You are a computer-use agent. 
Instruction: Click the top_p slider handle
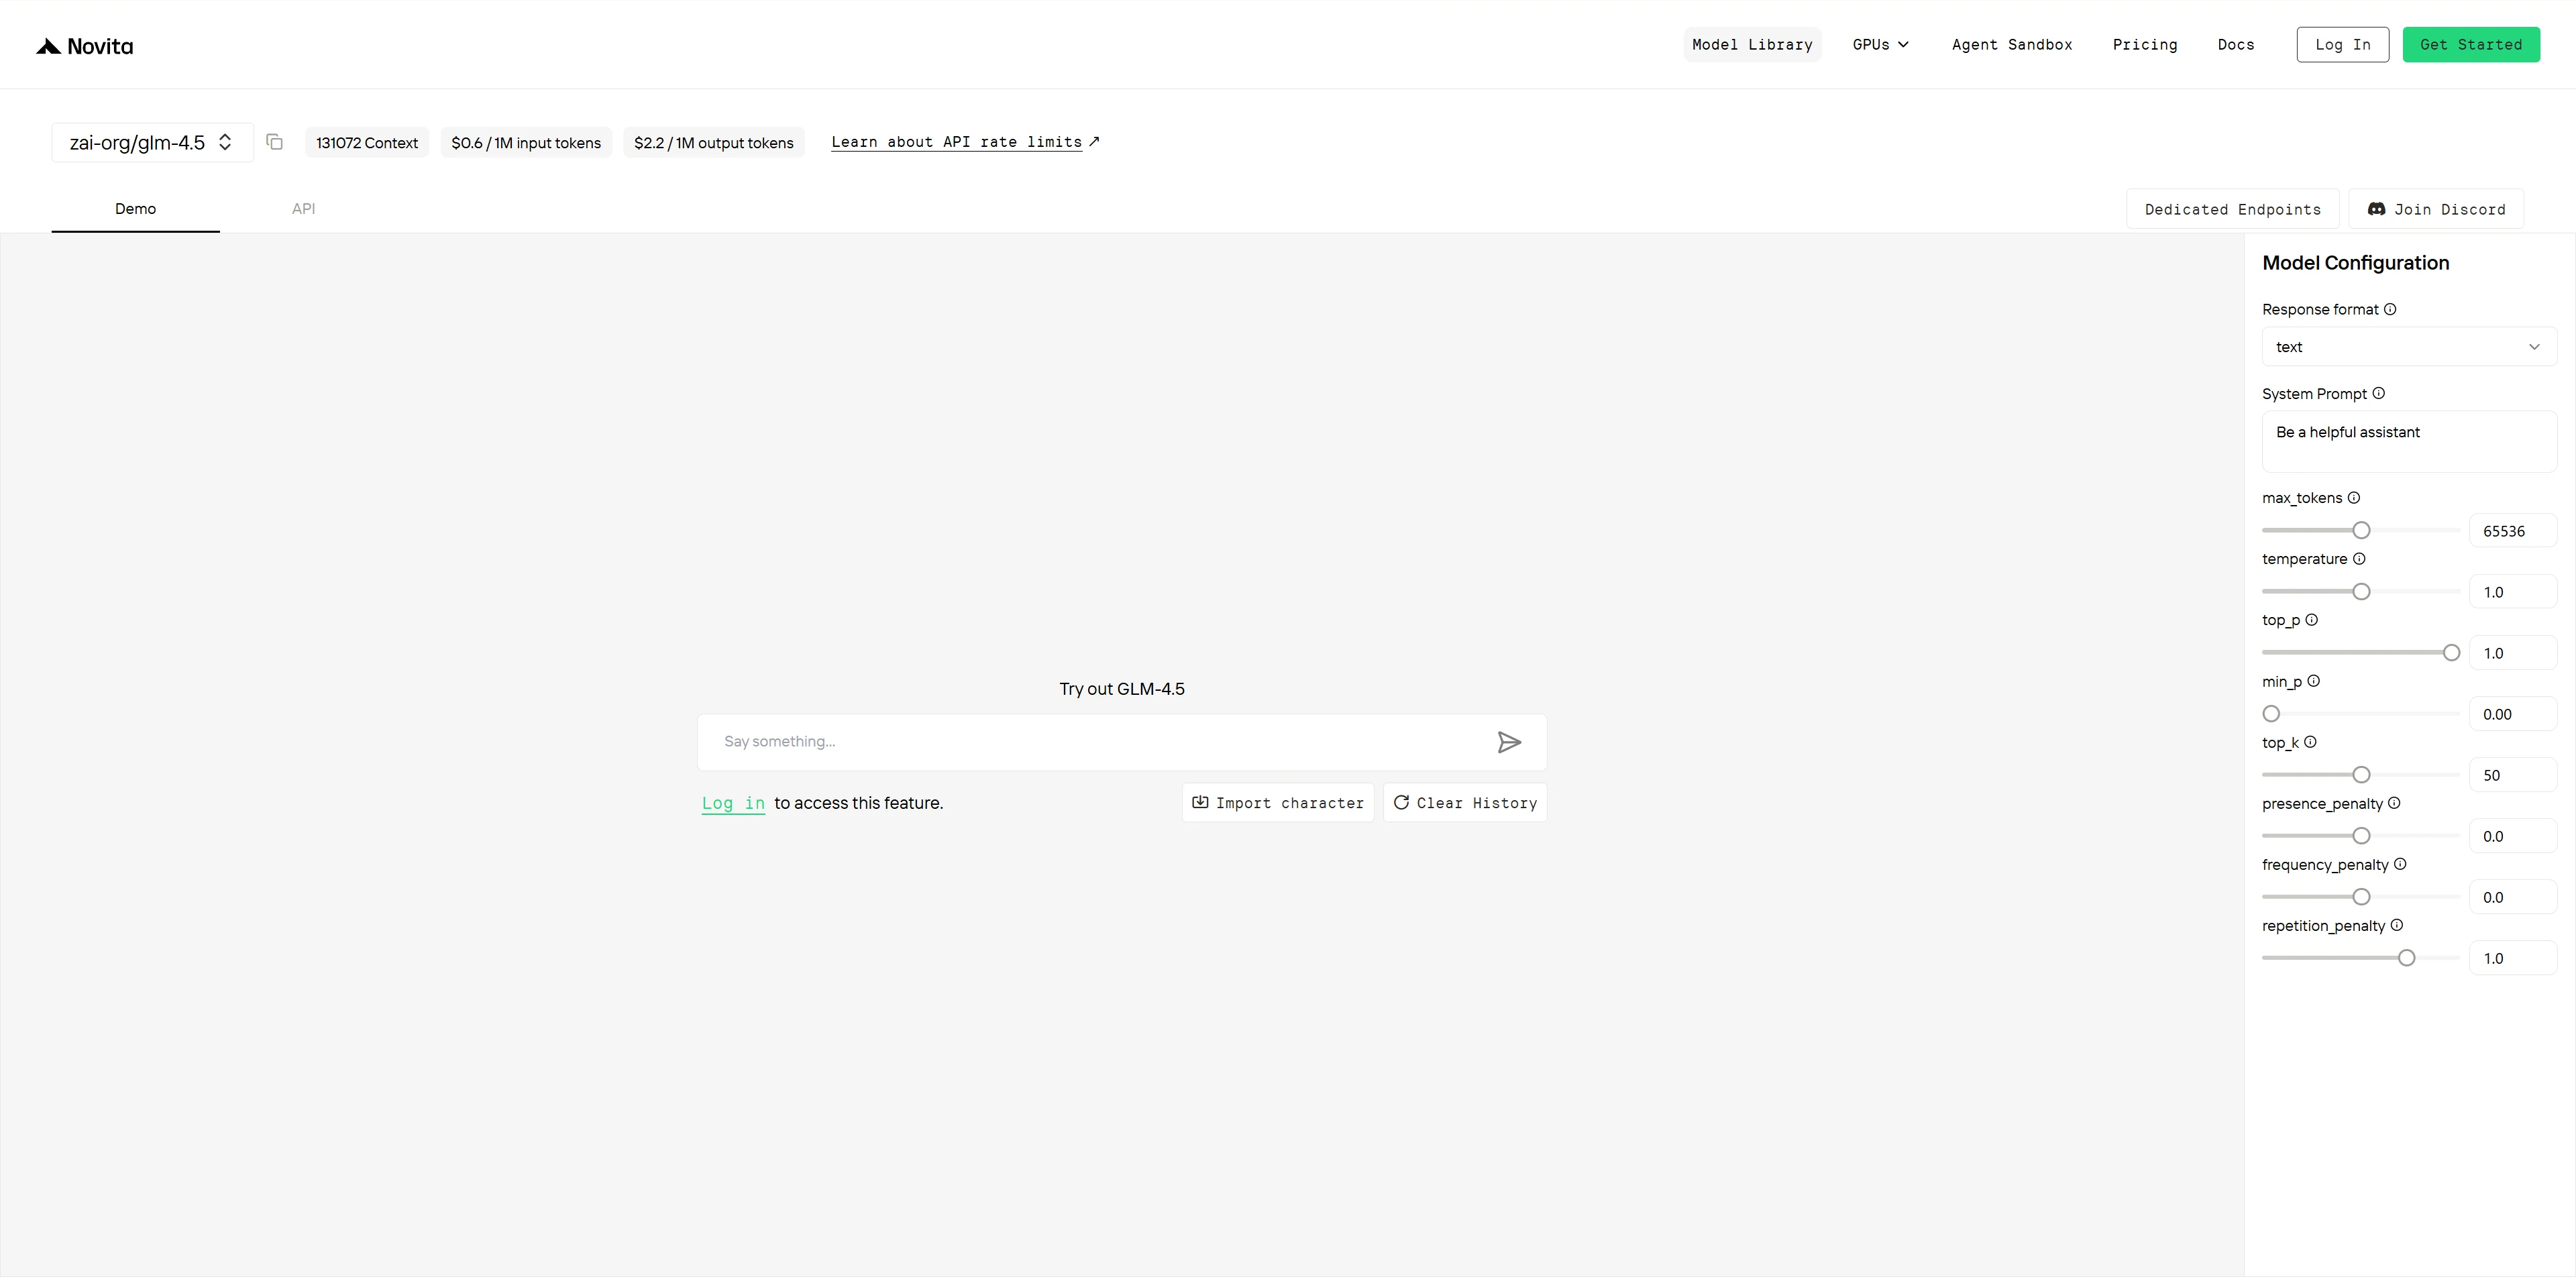(x=2451, y=653)
